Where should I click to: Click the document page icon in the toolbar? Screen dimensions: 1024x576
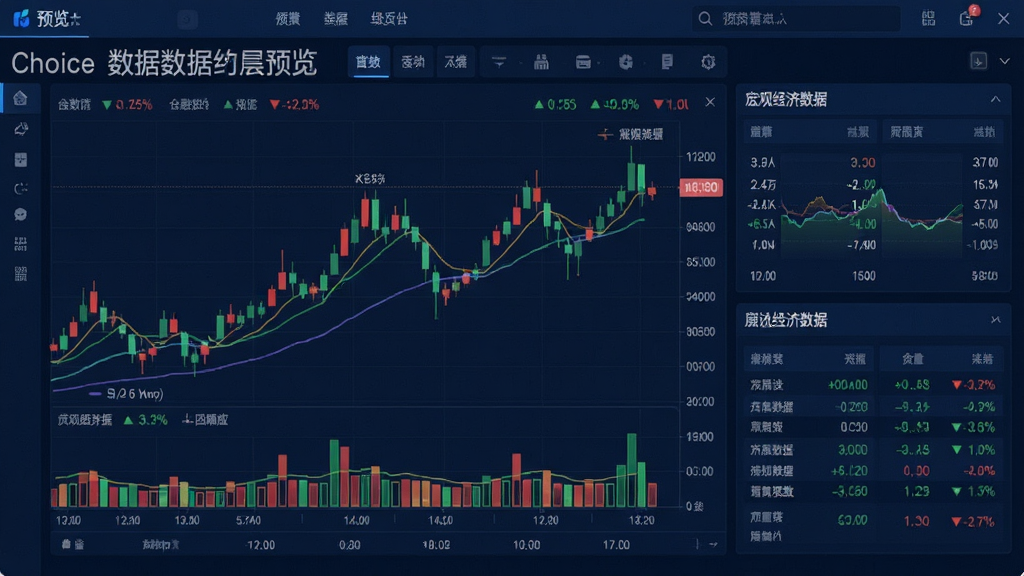click(667, 62)
